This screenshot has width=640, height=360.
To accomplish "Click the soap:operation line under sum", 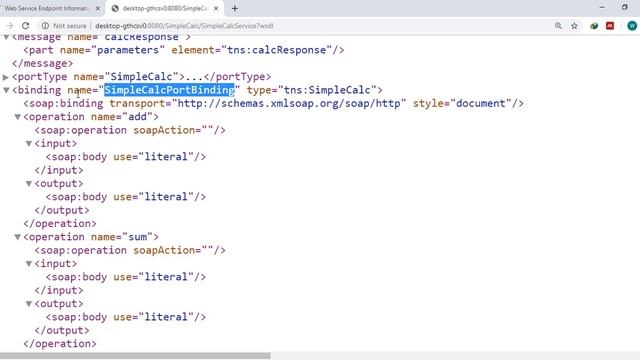I will click(x=130, y=250).
